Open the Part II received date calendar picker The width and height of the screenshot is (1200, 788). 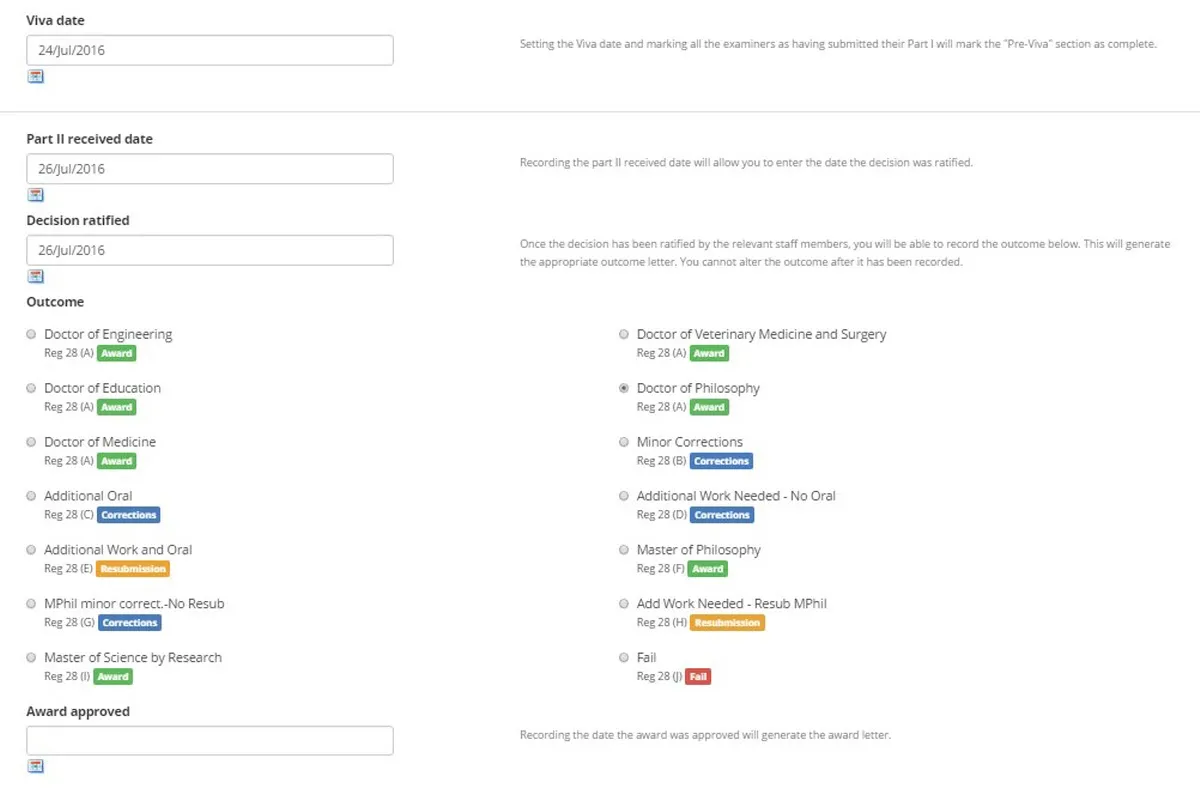point(35,195)
